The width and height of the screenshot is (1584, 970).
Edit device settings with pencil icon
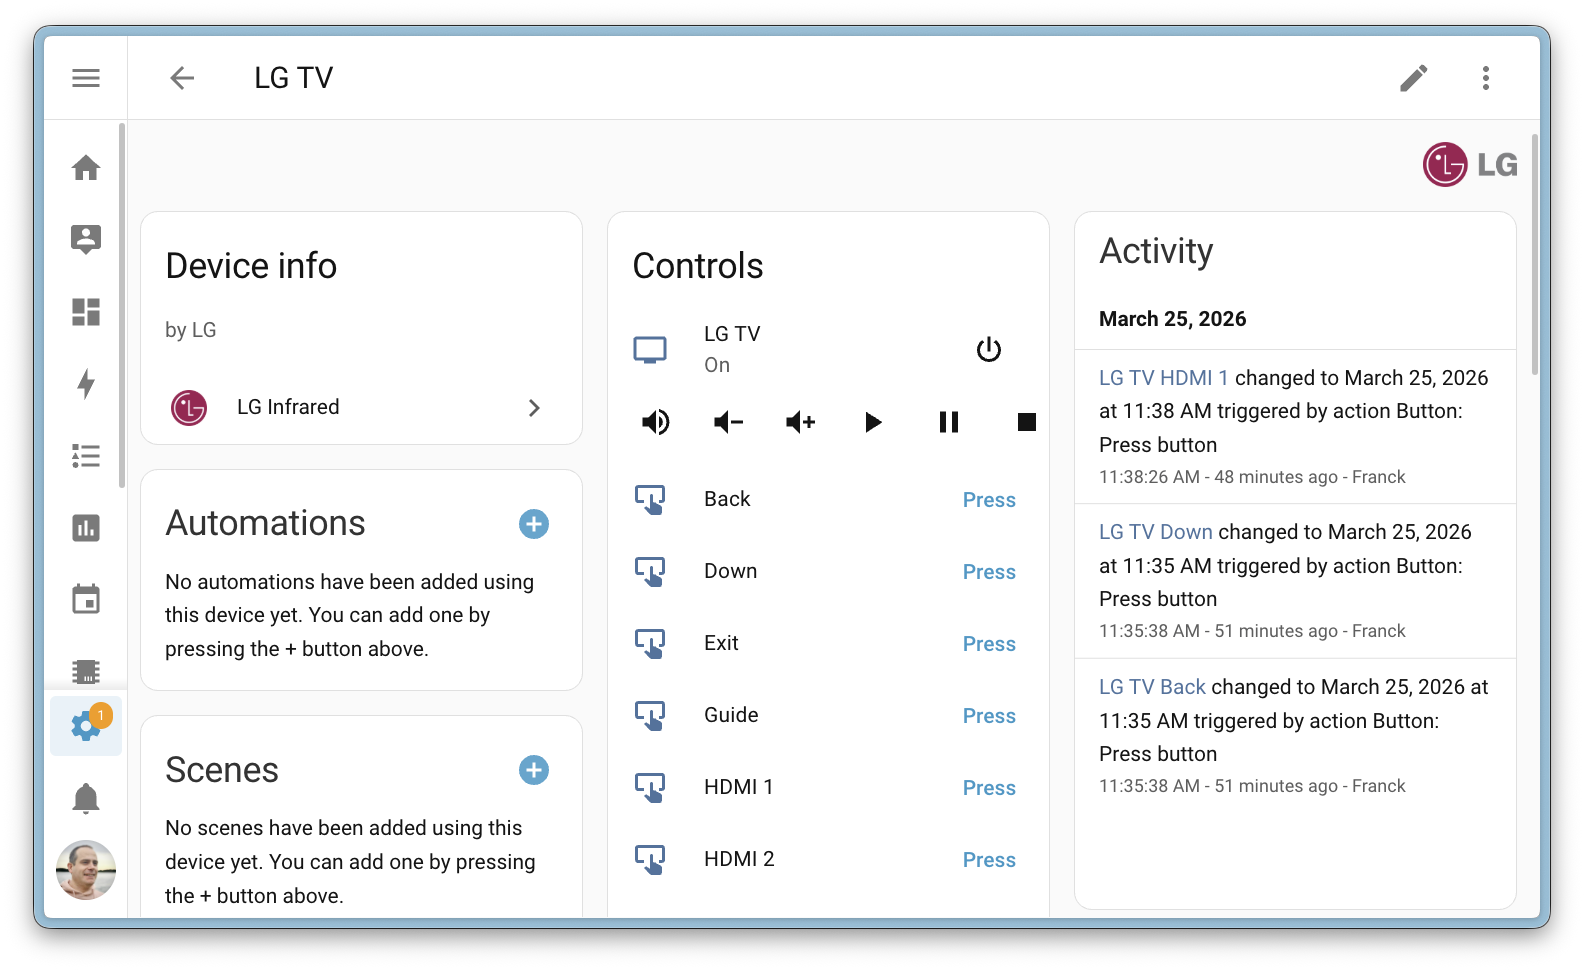pyautogui.click(x=1413, y=78)
